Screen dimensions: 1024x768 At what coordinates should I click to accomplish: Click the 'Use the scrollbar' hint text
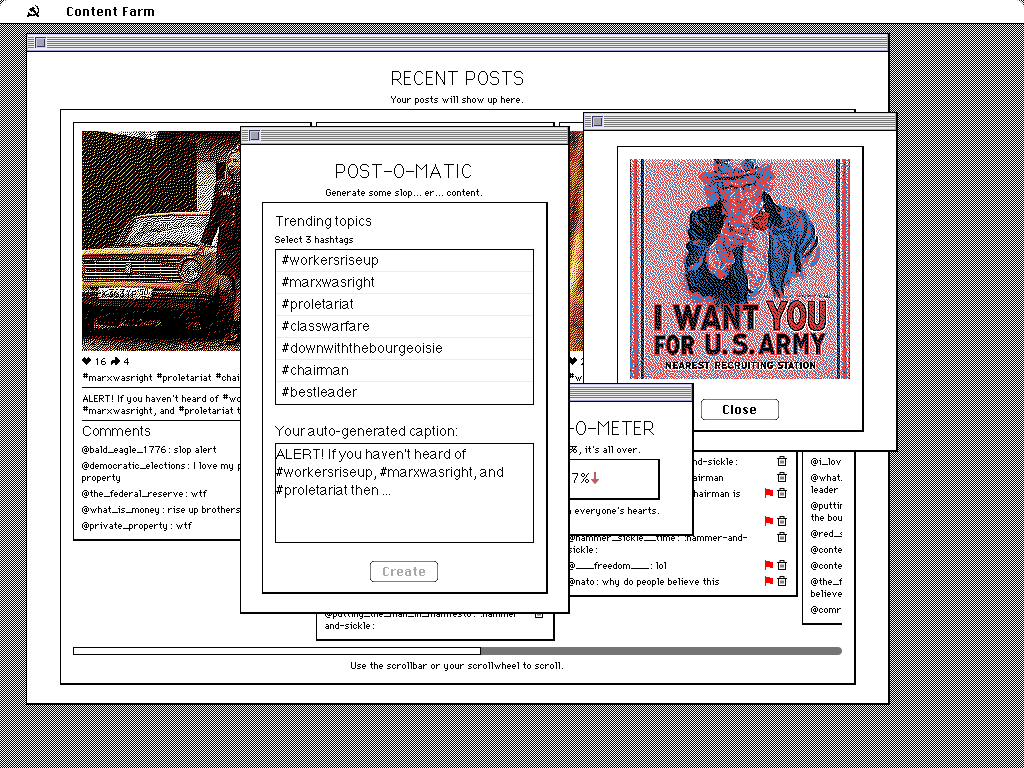(456, 666)
